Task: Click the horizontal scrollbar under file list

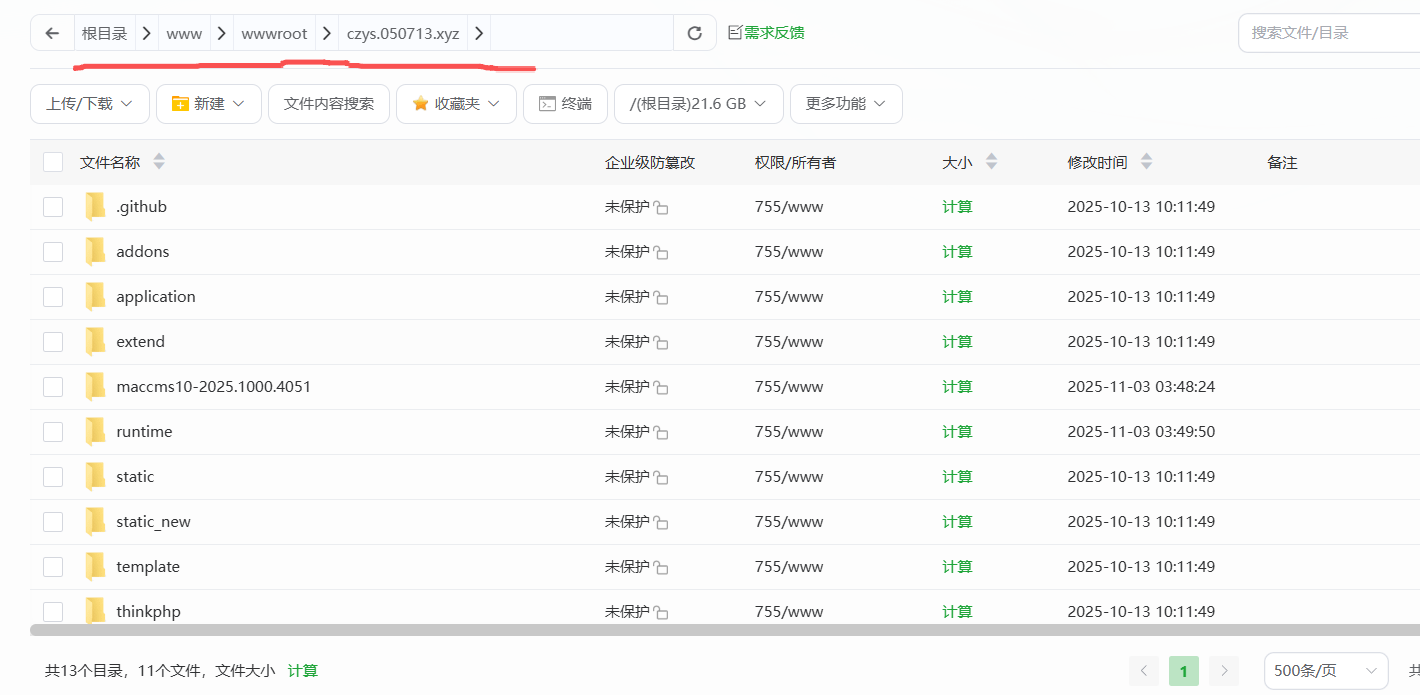Action: [x=700, y=630]
